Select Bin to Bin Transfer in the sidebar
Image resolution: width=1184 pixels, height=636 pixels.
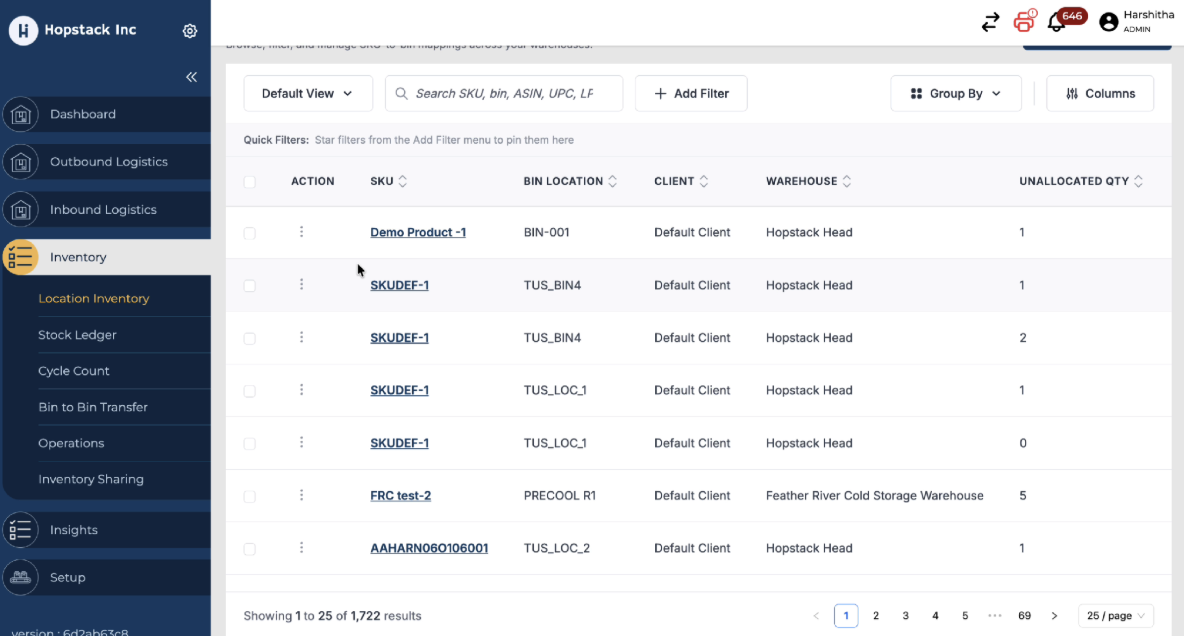pos(93,407)
